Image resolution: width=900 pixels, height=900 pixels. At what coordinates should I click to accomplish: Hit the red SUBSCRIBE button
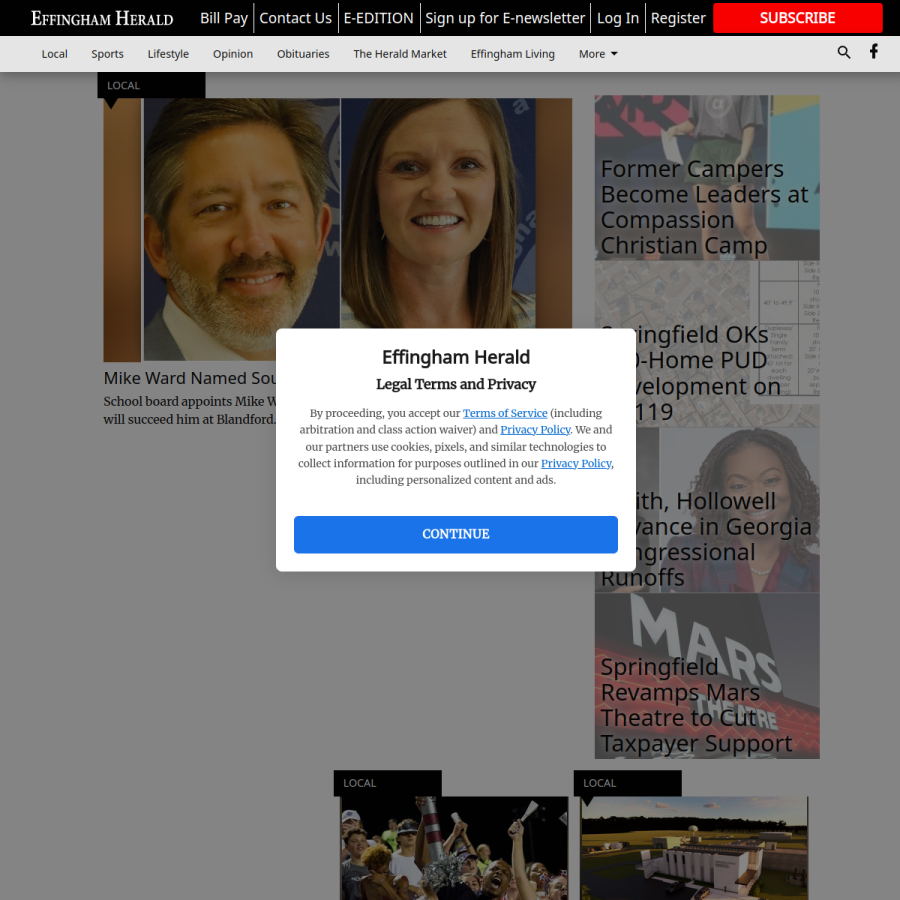(797, 18)
